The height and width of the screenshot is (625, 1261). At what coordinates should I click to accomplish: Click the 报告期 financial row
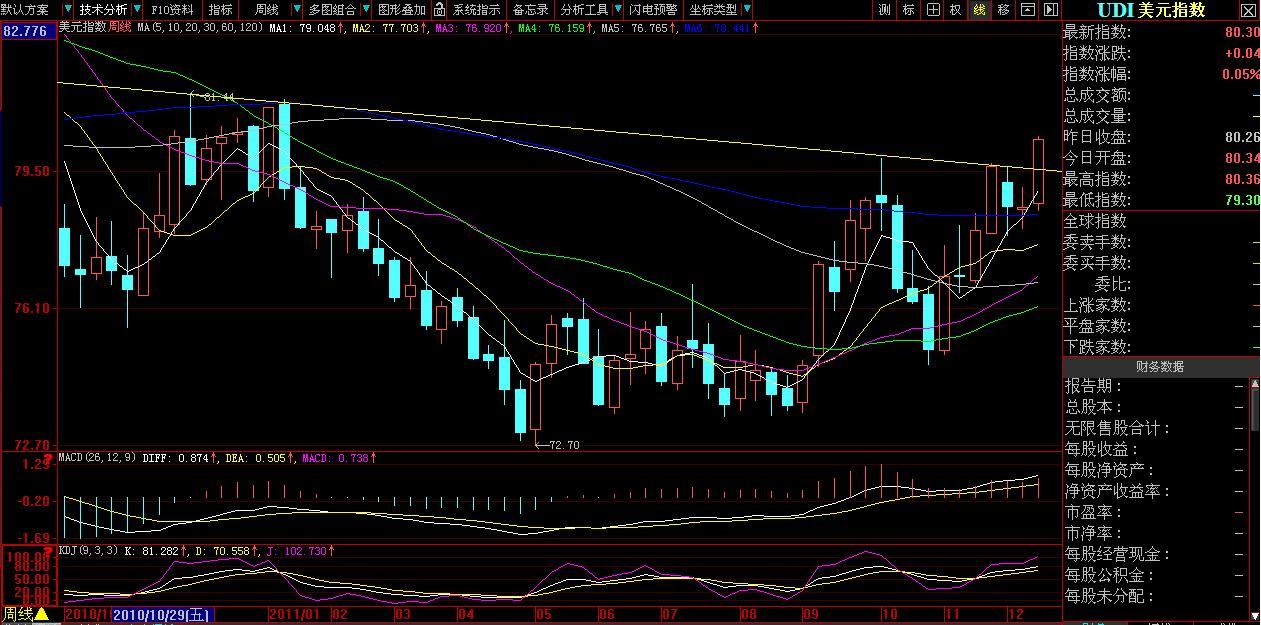click(x=1155, y=386)
